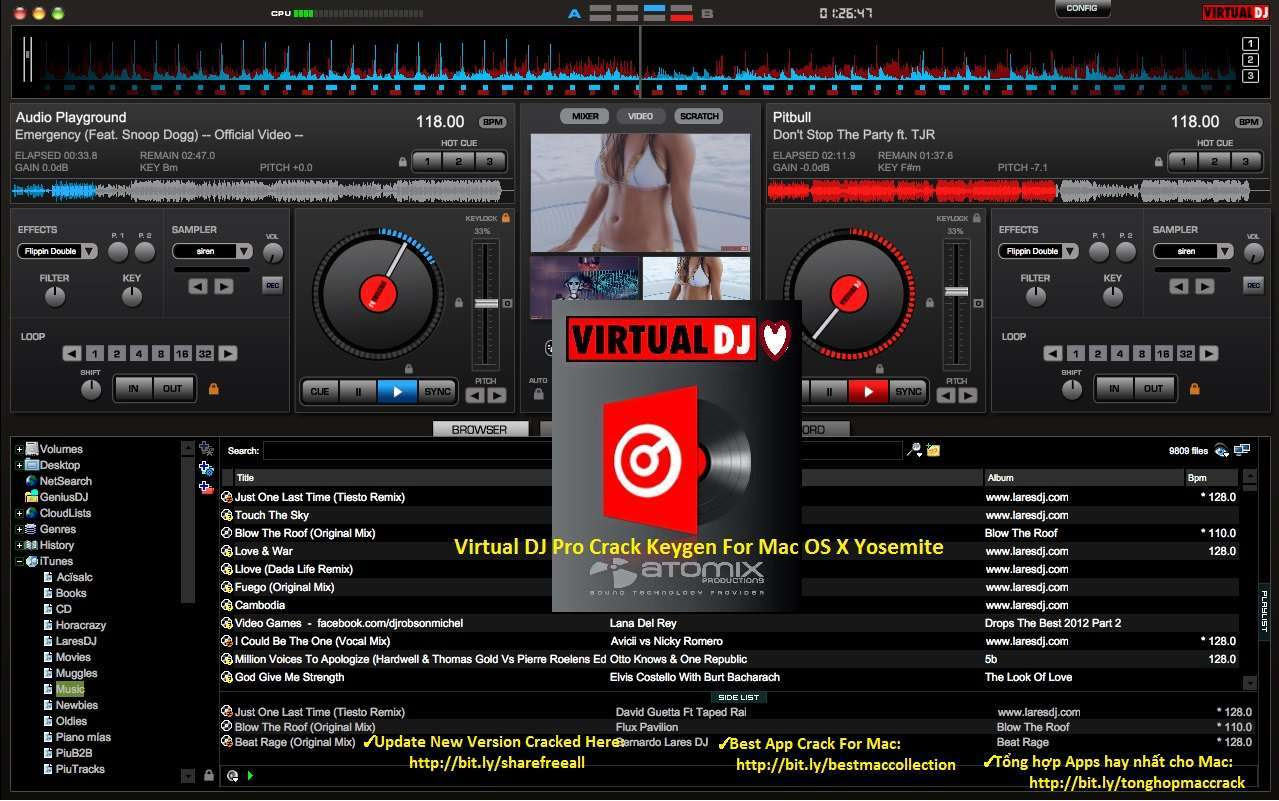This screenshot has height=801, width=1279.
Task: Expand the CloudLists tree node
Action: pyautogui.click(x=19, y=513)
